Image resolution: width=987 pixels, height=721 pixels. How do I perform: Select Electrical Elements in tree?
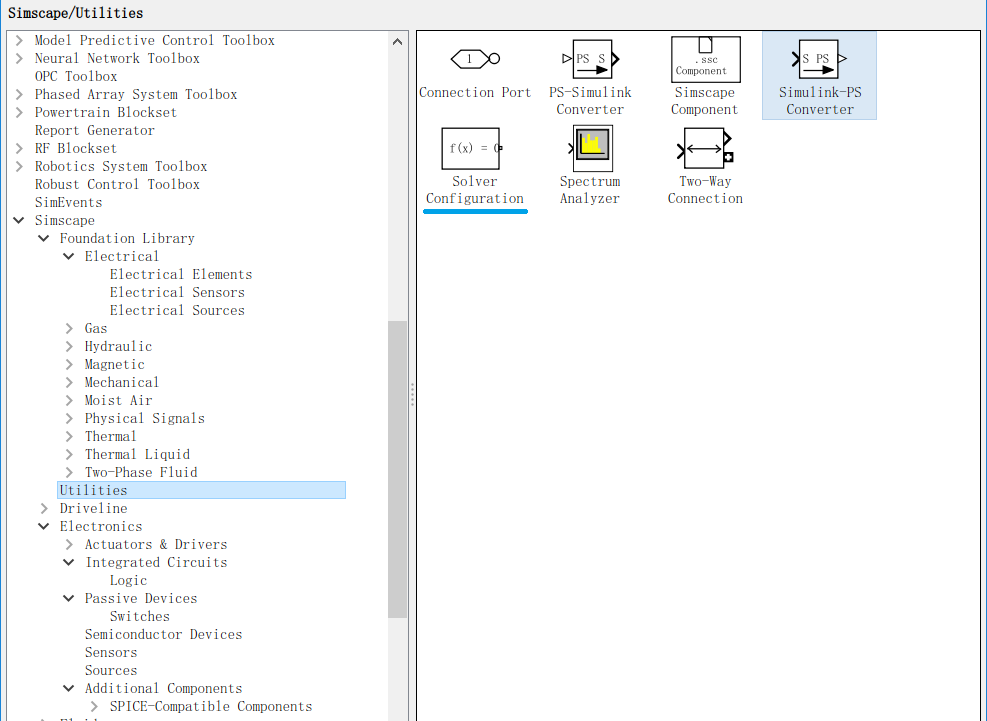tap(181, 275)
